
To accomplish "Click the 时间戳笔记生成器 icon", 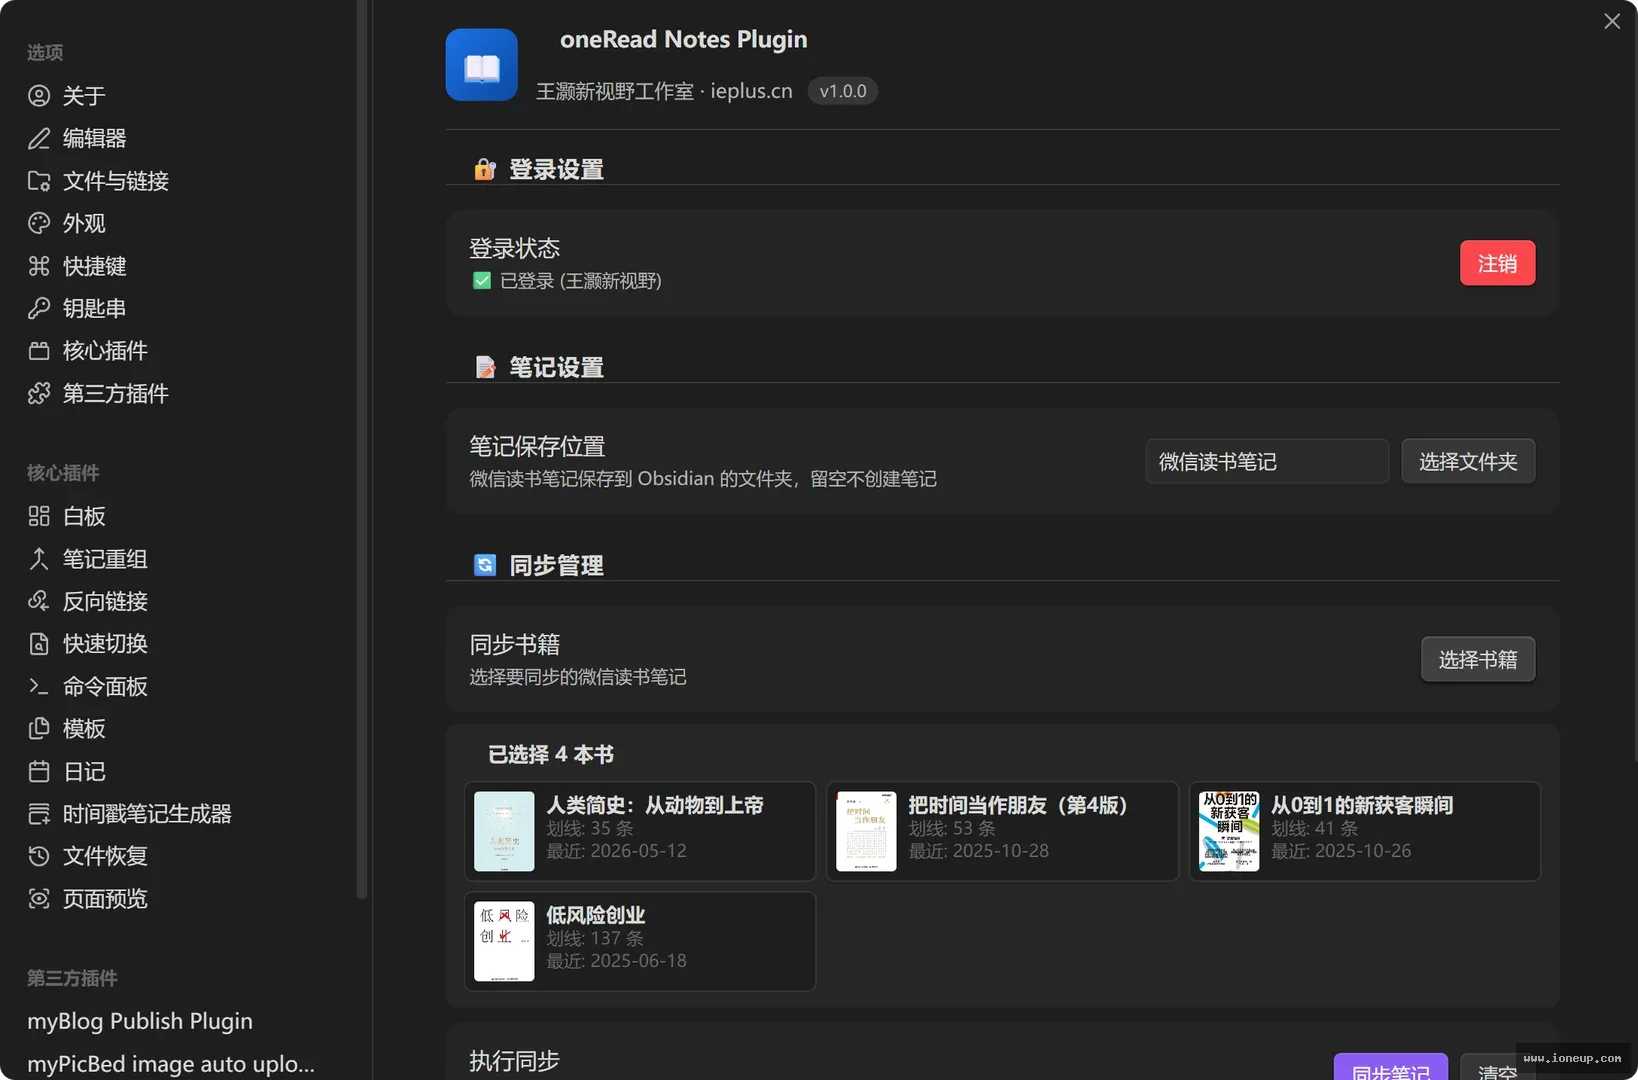I will [x=39, y=814].
